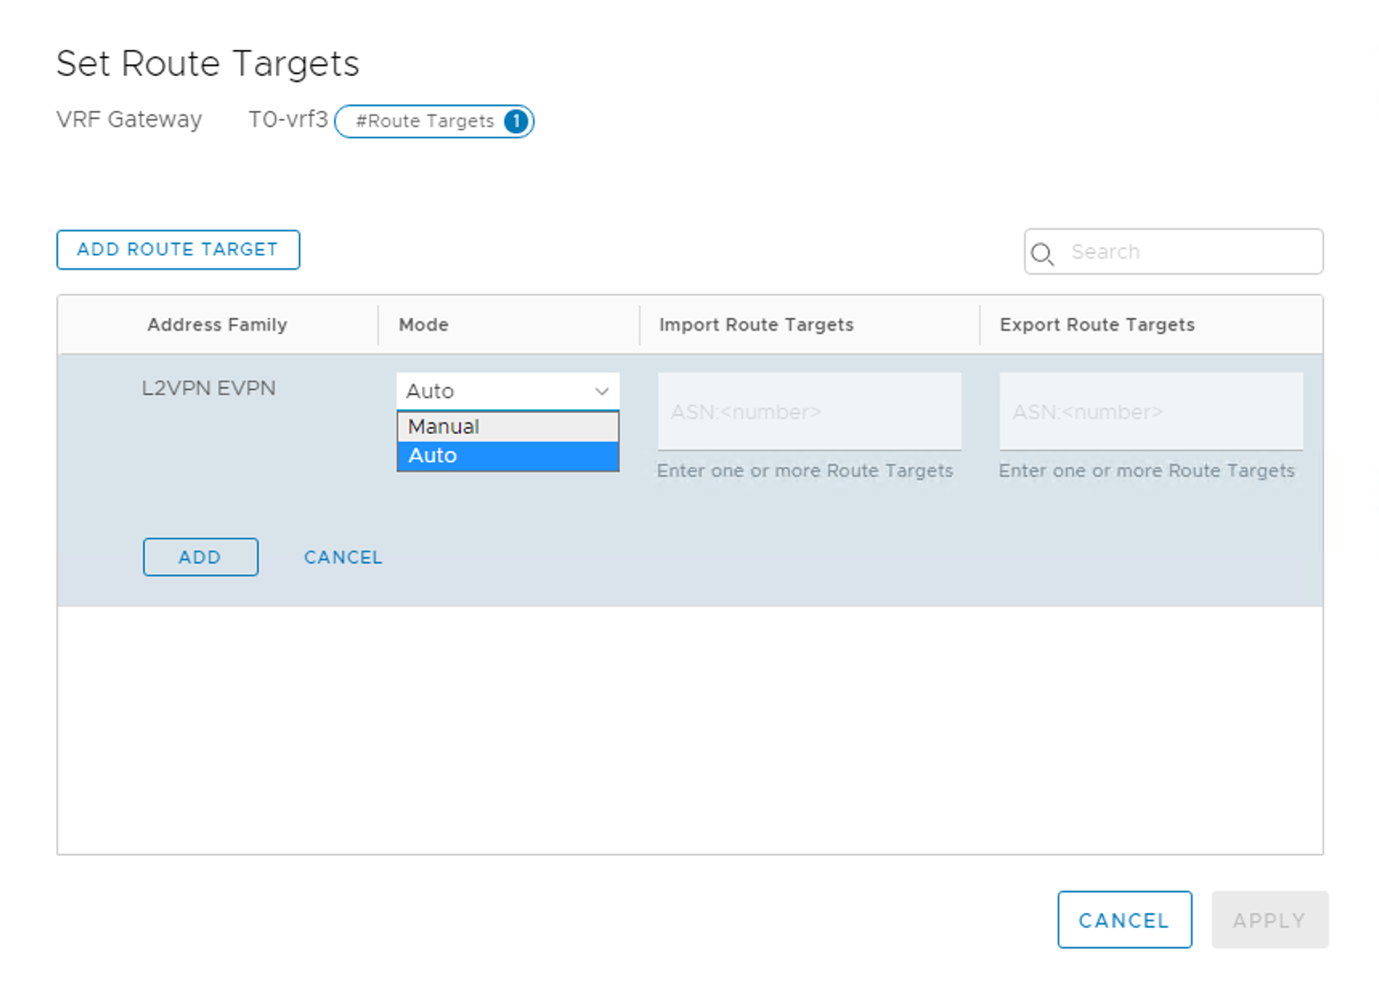Click the chevron arrow in the Mode dropdown
The image size is (1379, 989).
point(602,391)
